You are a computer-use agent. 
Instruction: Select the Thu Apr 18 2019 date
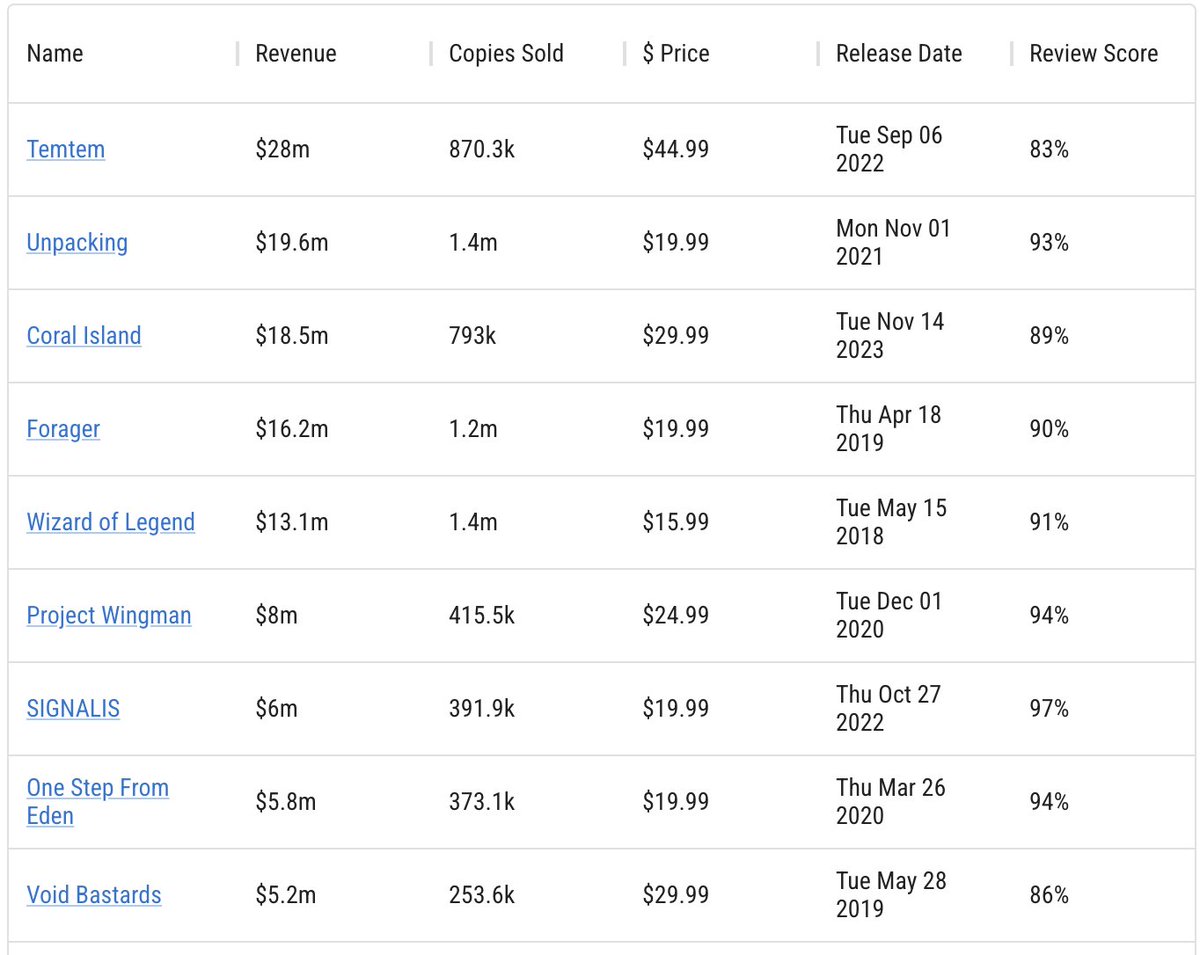tap(889, 429)
